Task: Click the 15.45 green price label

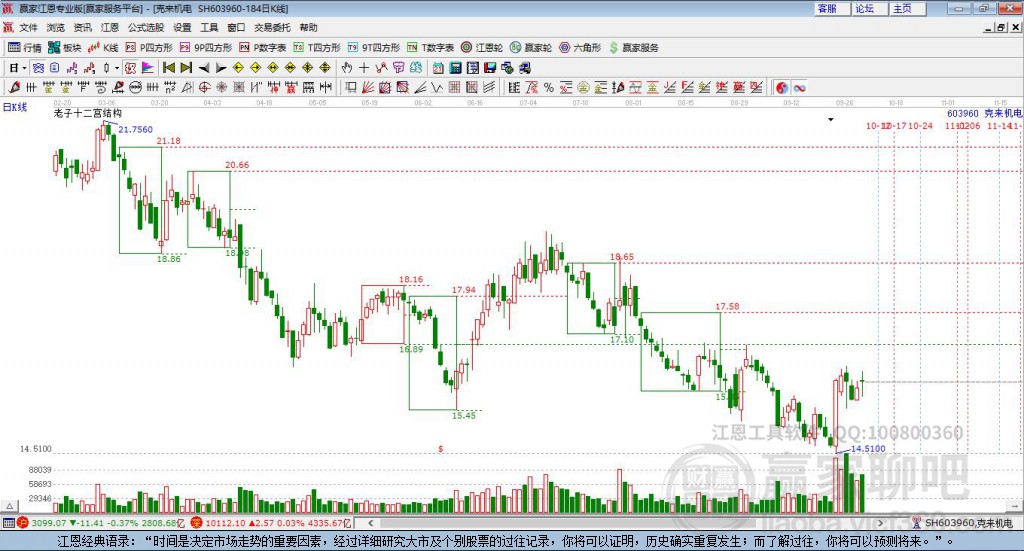Action: (x=464, y=415)
